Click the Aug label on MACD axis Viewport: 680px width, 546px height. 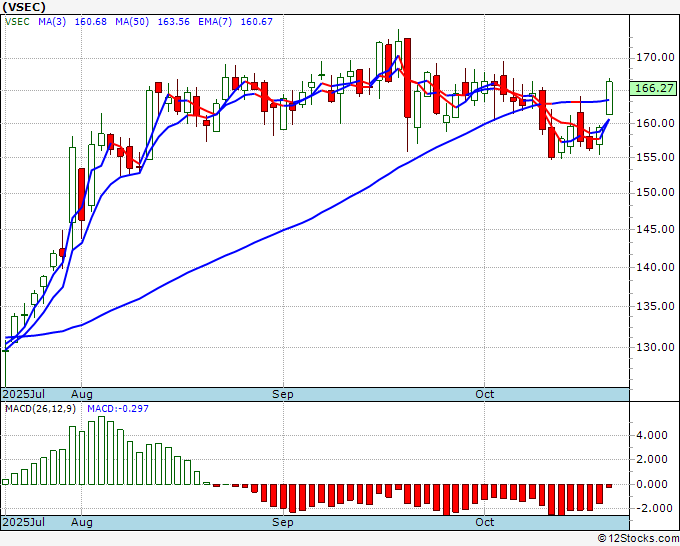coord(82,522)
